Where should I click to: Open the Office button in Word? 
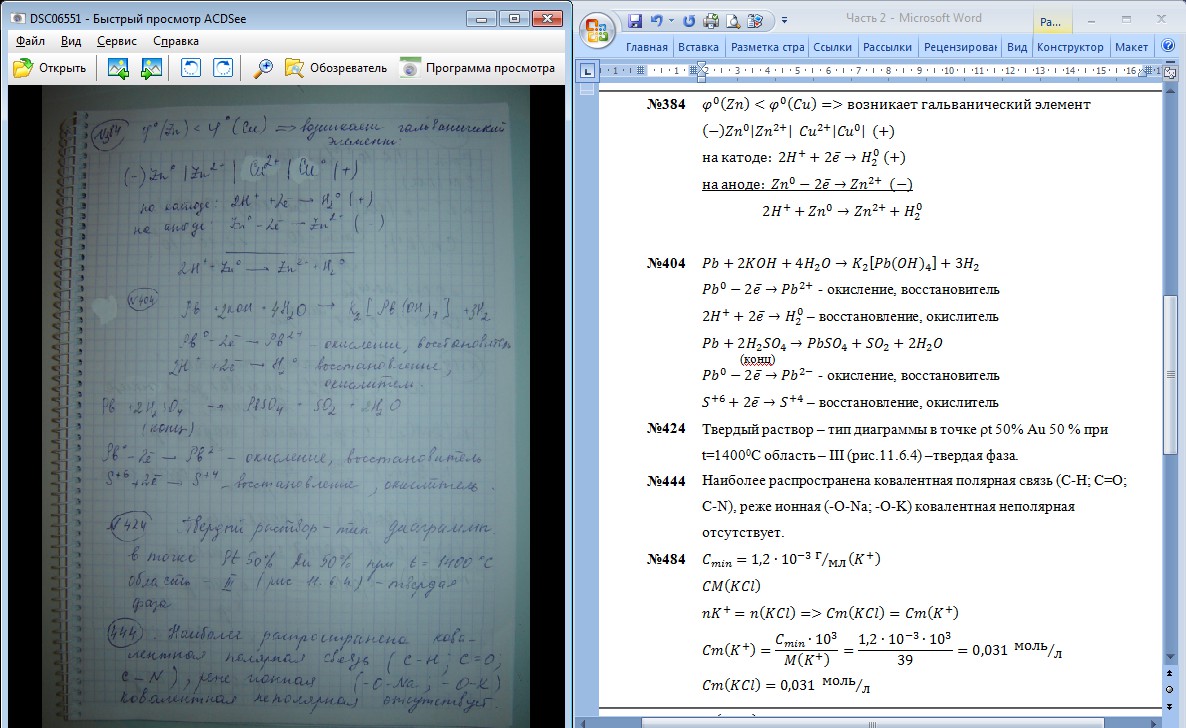(x=597, y=31)
